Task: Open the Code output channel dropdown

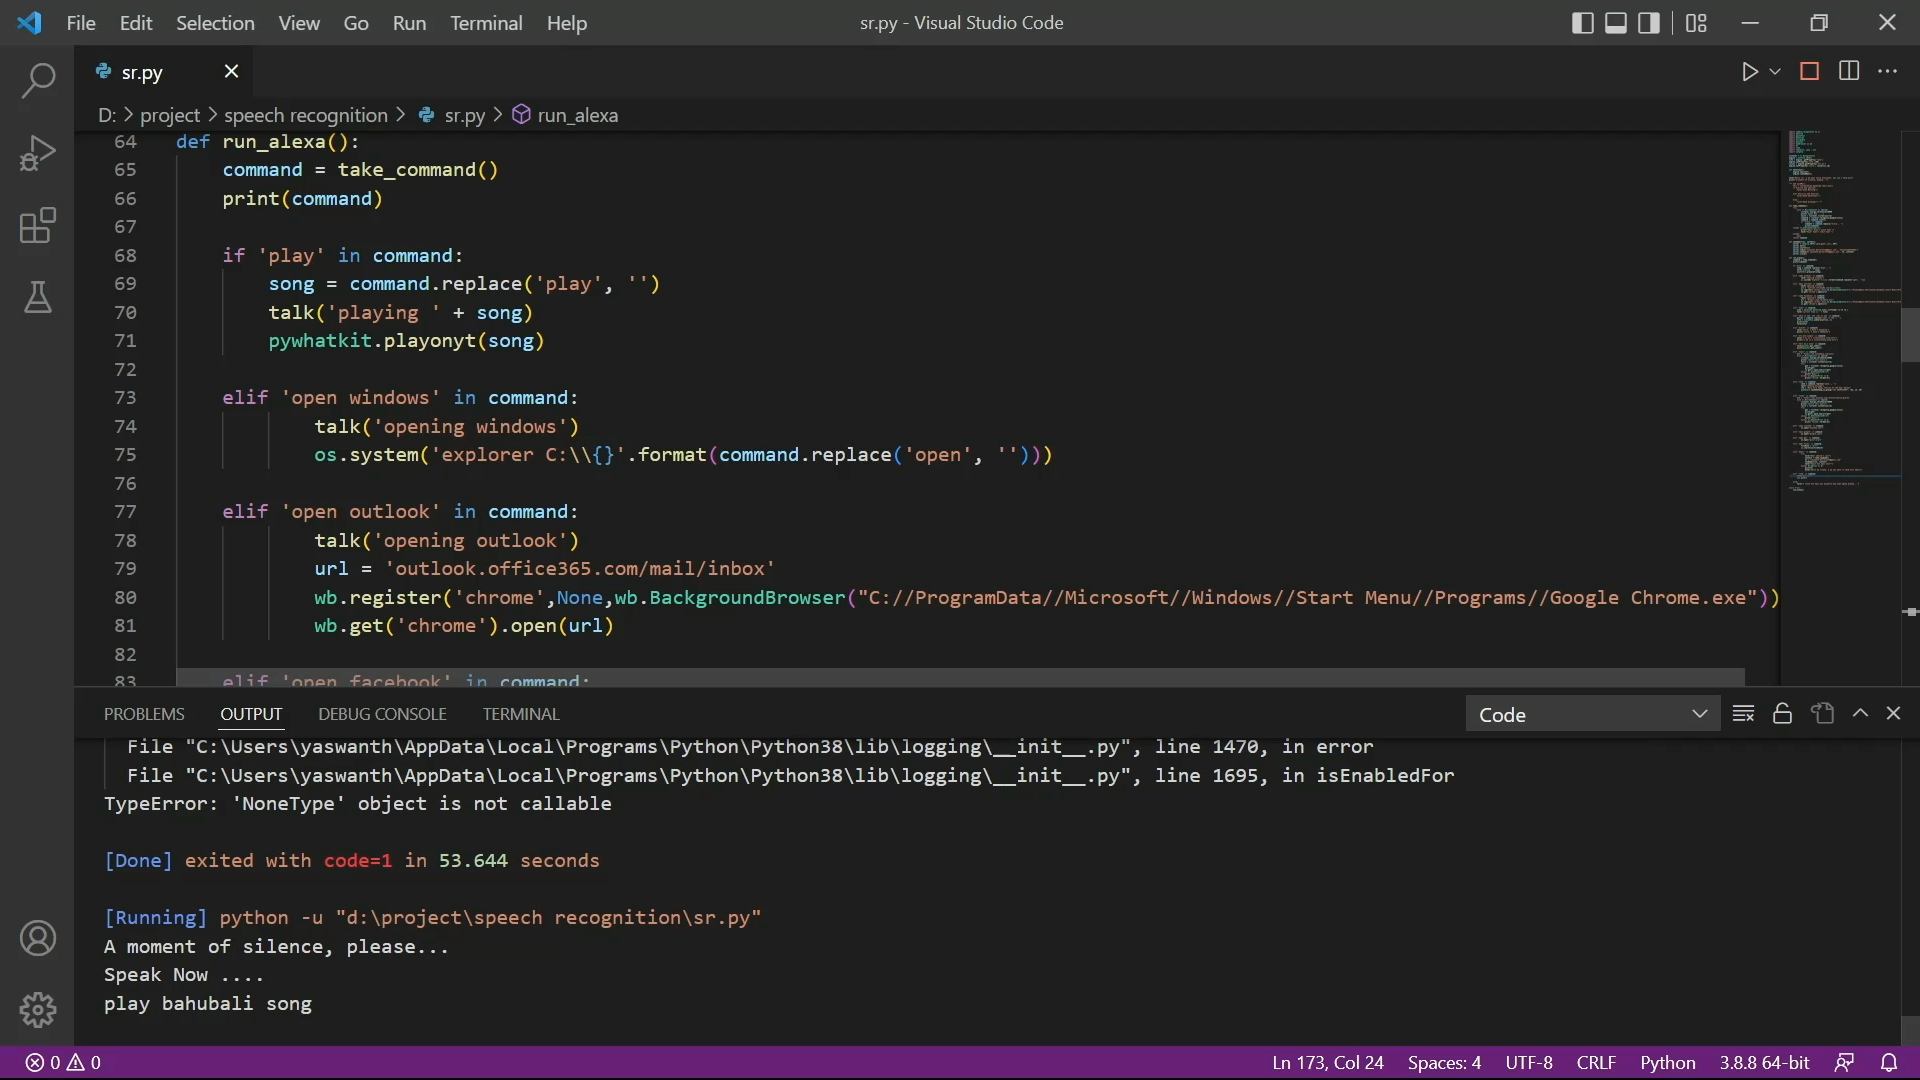Action: 1592,714
